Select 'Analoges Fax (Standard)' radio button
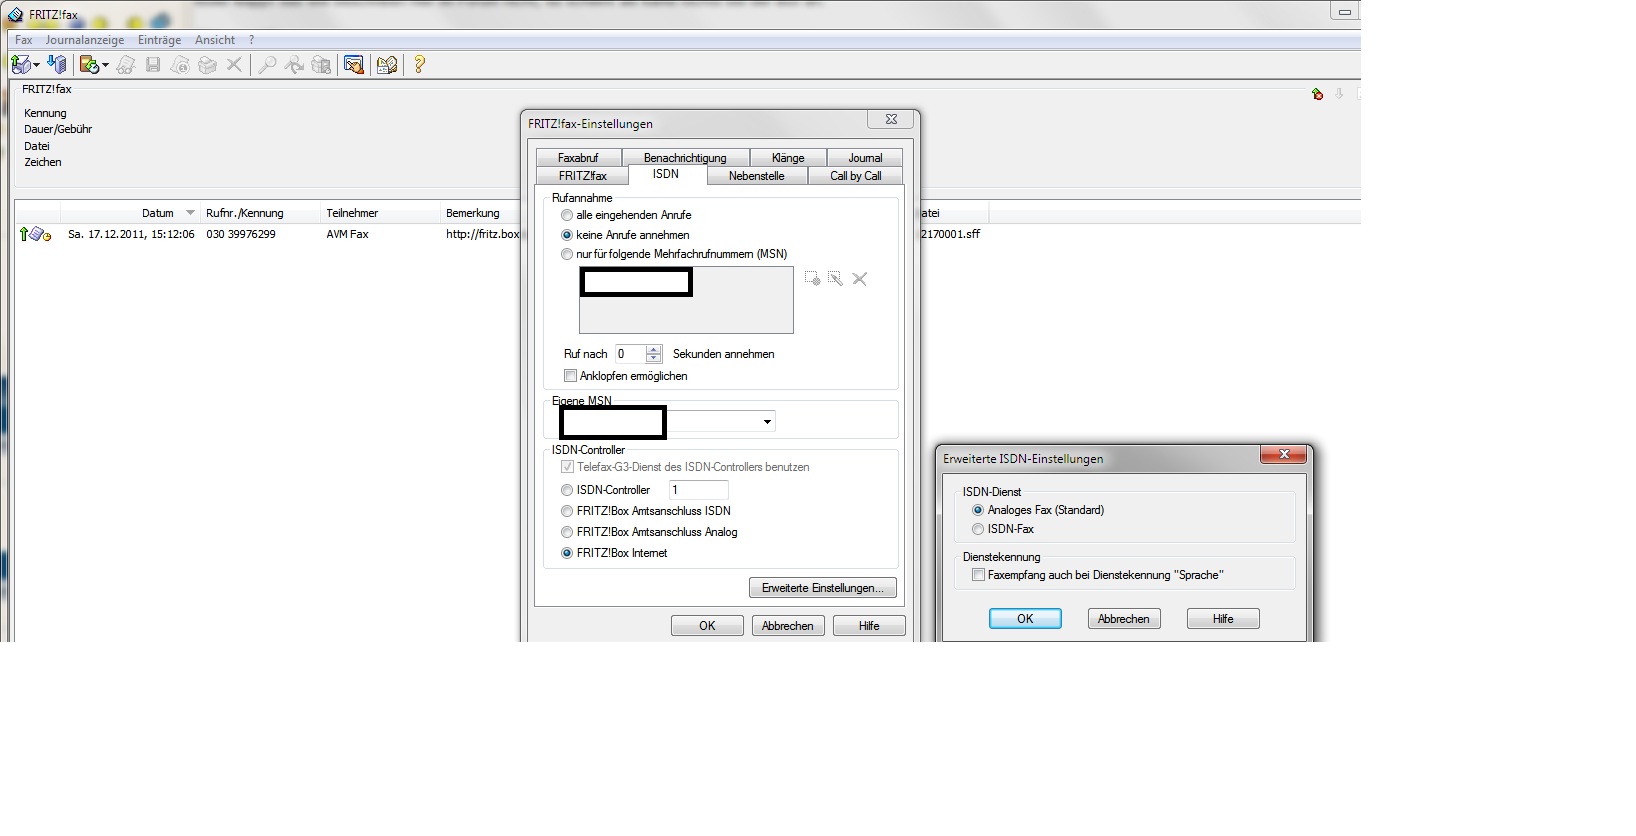 (978, 510)
